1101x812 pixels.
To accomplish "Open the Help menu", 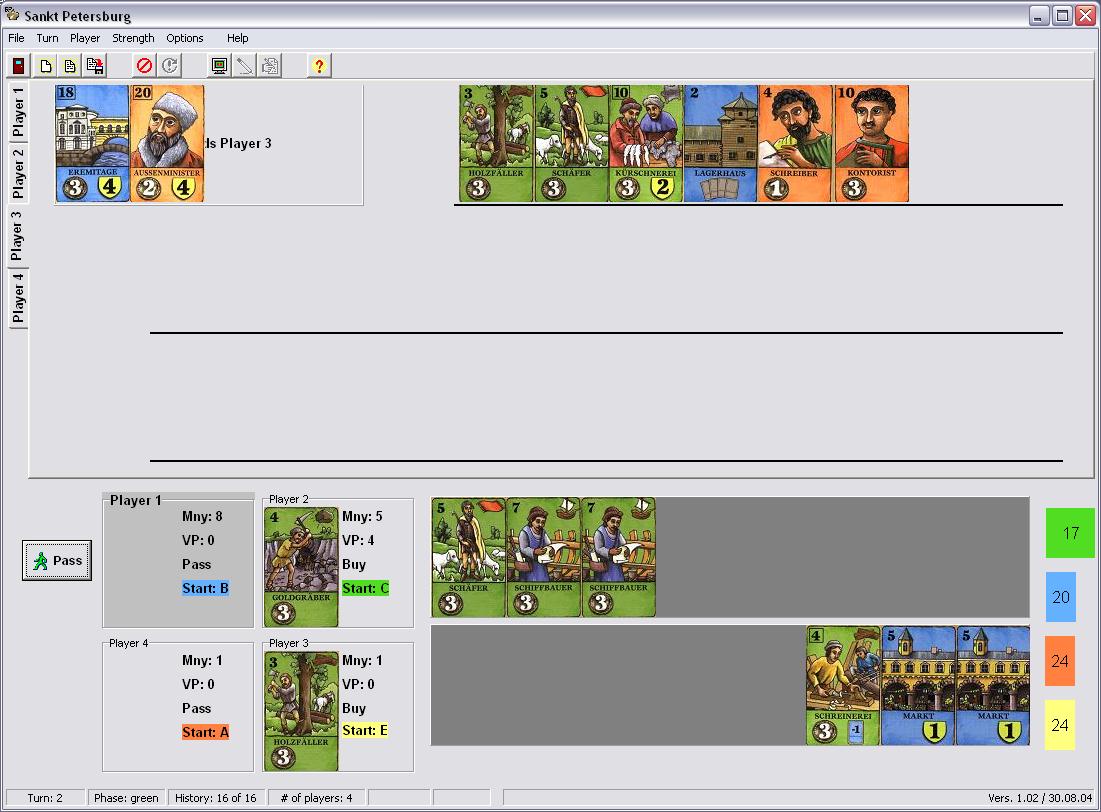I will tap(237, 38).
